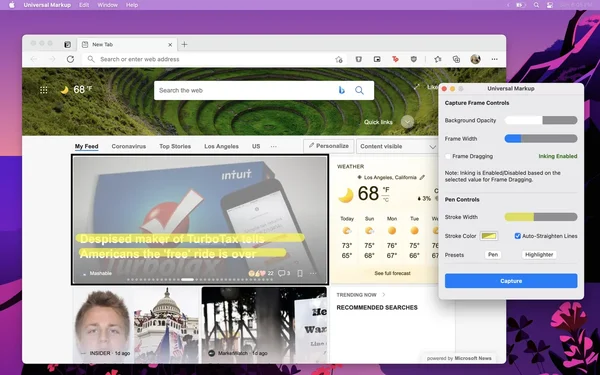
Task: Choose the Highlighter preset
Action: (539, 254)
